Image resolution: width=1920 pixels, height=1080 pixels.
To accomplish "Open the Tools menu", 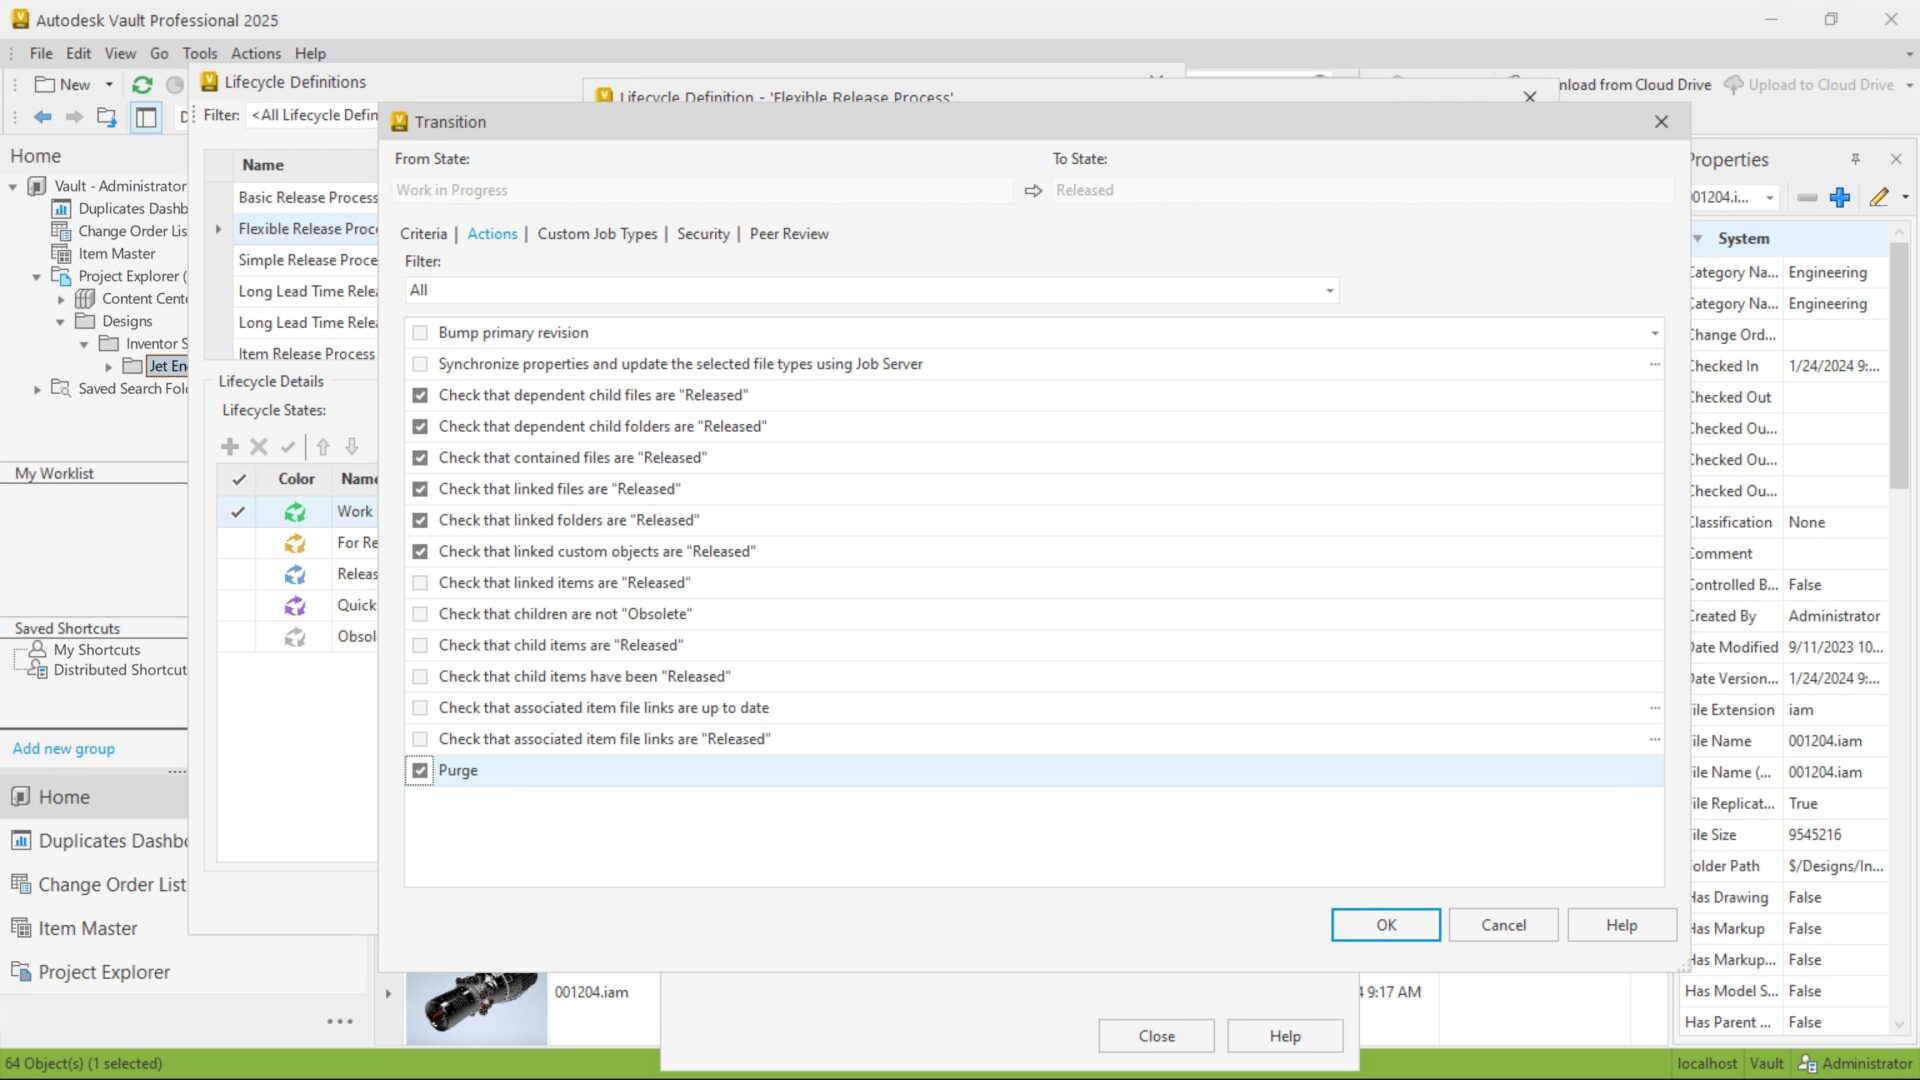I will (x=199, y=53).
